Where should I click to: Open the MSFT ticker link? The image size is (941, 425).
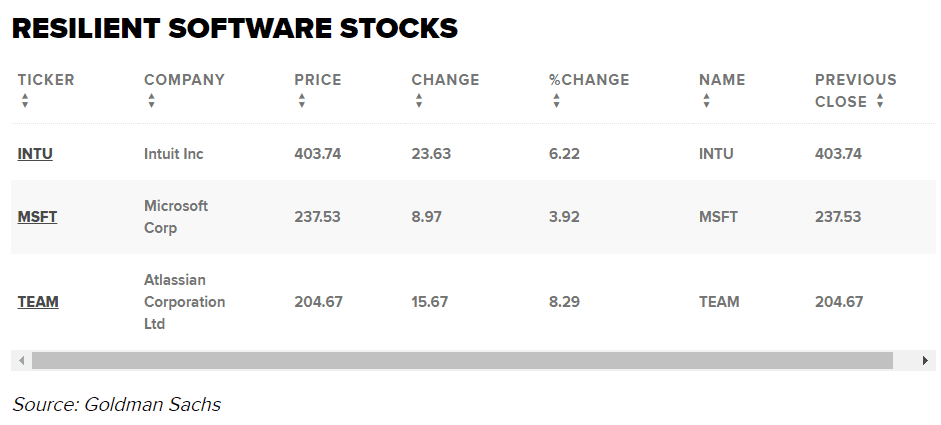coord(37,217)
